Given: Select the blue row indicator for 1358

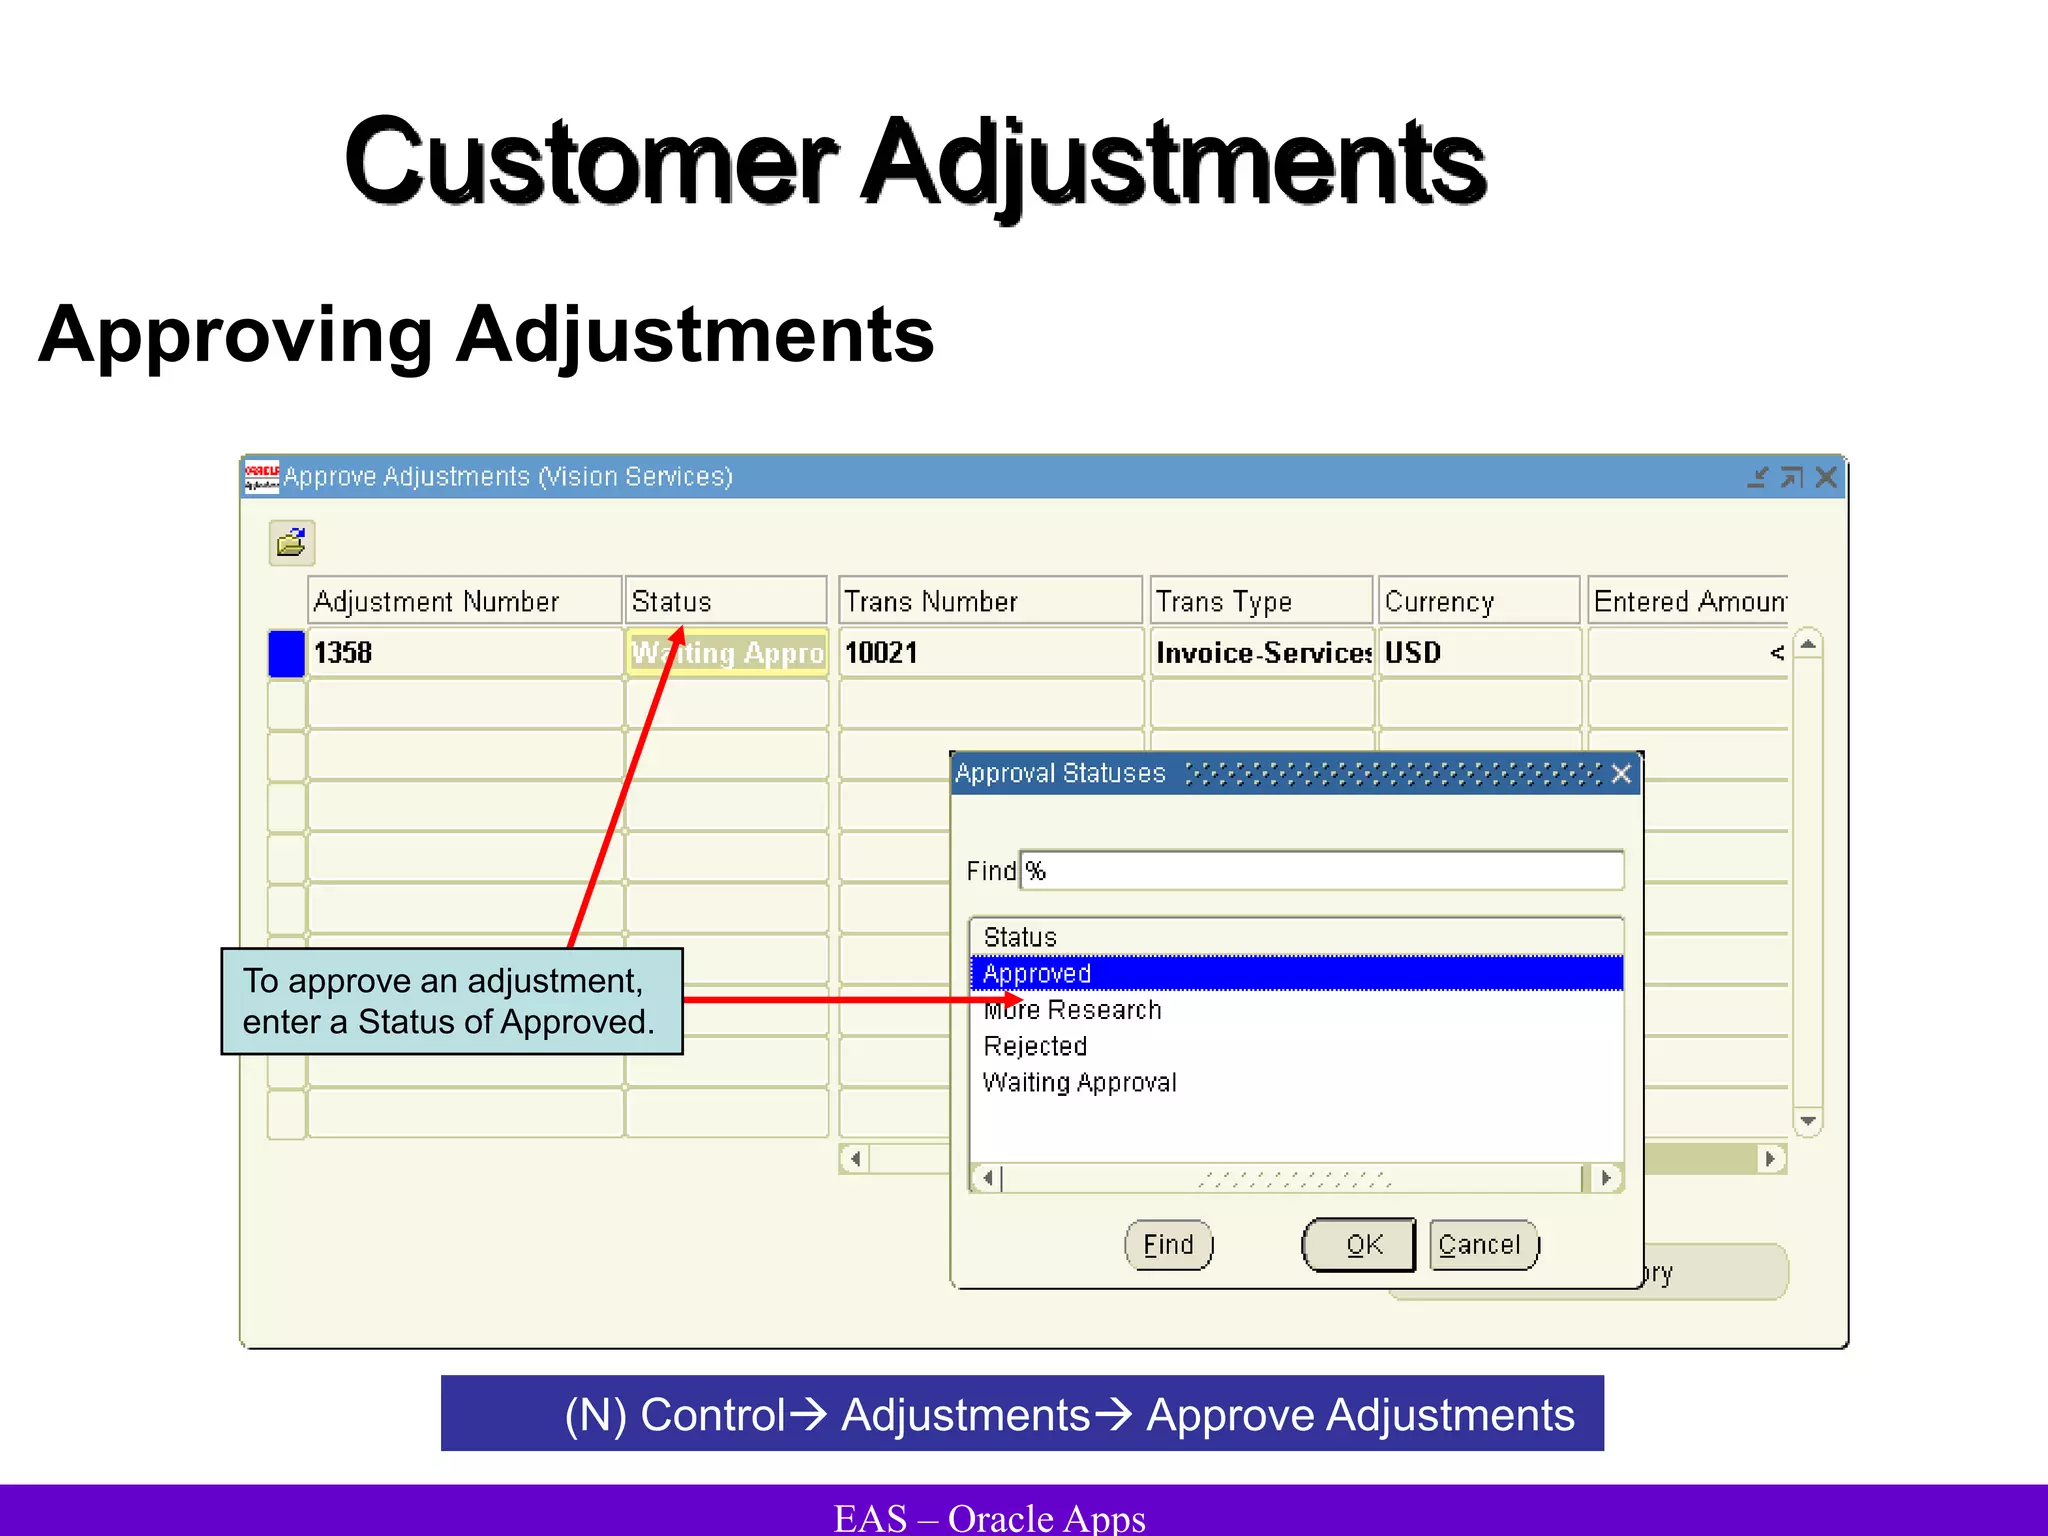Looking at the screenshot, I should (x=287, y=654).
